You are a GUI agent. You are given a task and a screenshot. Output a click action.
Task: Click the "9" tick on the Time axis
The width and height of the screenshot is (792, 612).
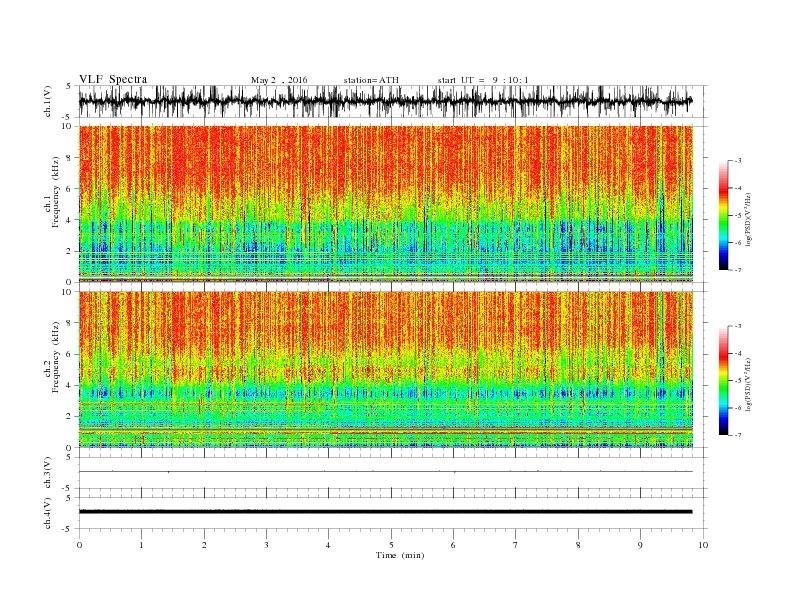(640, 545)
